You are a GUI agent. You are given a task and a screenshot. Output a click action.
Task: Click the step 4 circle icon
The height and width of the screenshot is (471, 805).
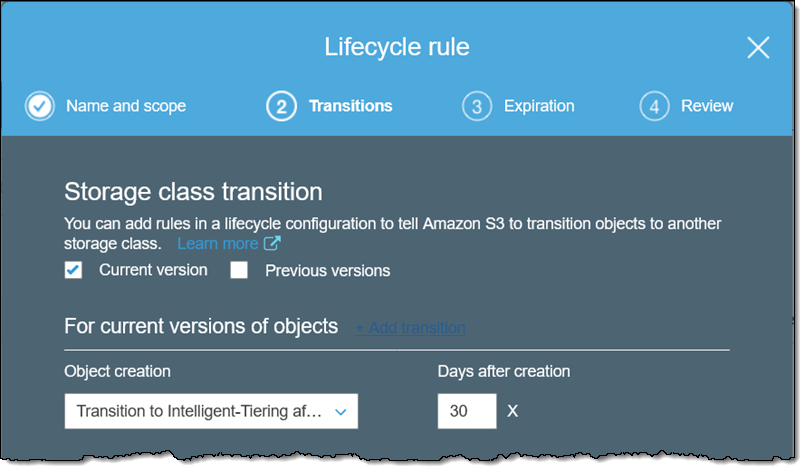click(x=654, y=106)
